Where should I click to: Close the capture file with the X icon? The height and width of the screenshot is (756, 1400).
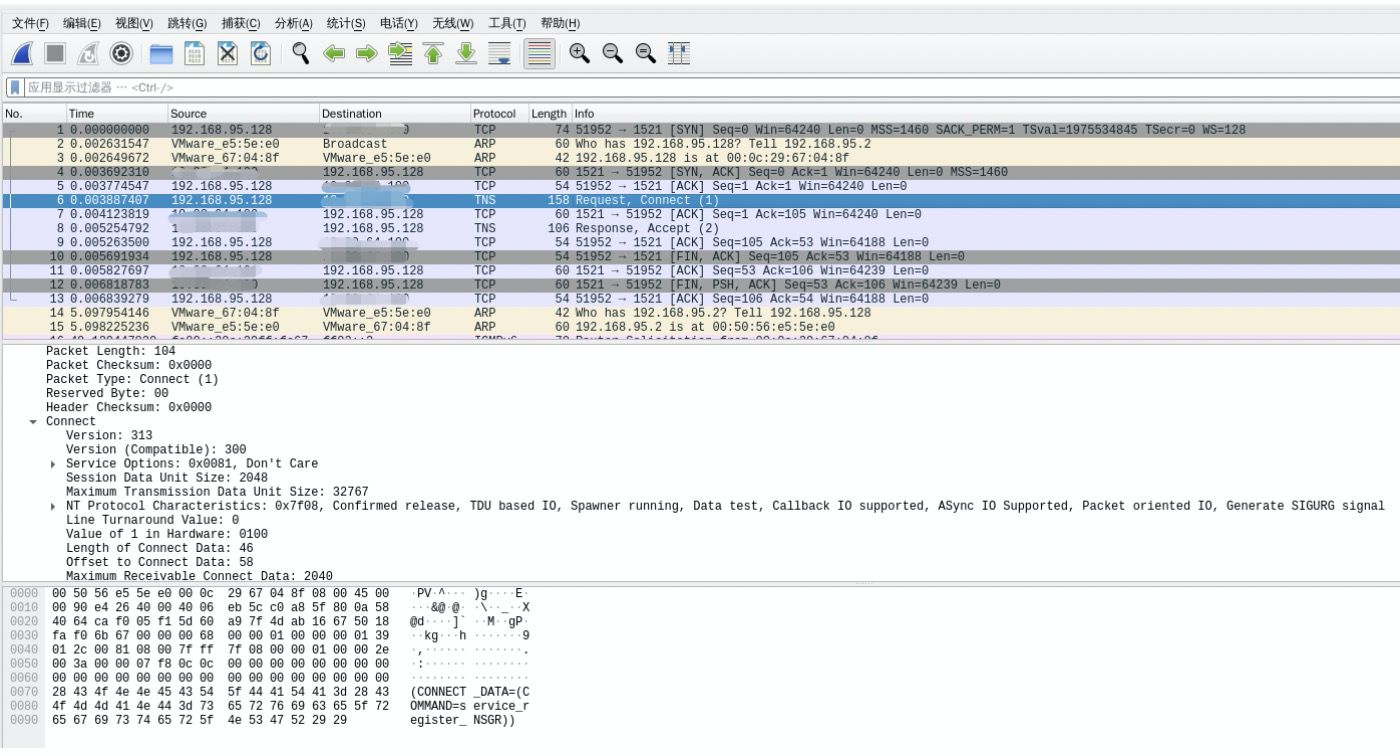pos(228,53)
